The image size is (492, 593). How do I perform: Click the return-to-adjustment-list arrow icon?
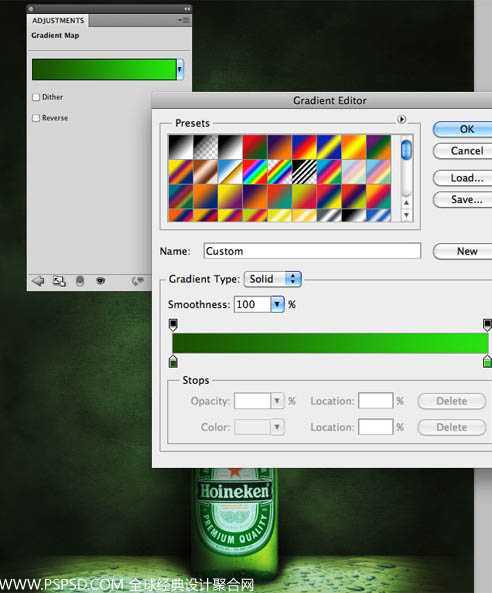coord(38,281)
